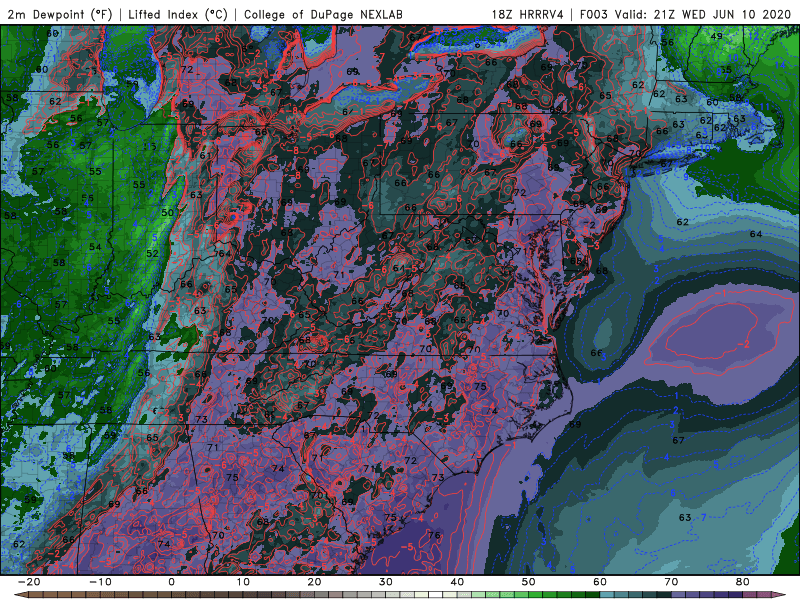Click 'College of DuPage NEXLAB' header text
This screenshot has width=800, height=600.
323,14
